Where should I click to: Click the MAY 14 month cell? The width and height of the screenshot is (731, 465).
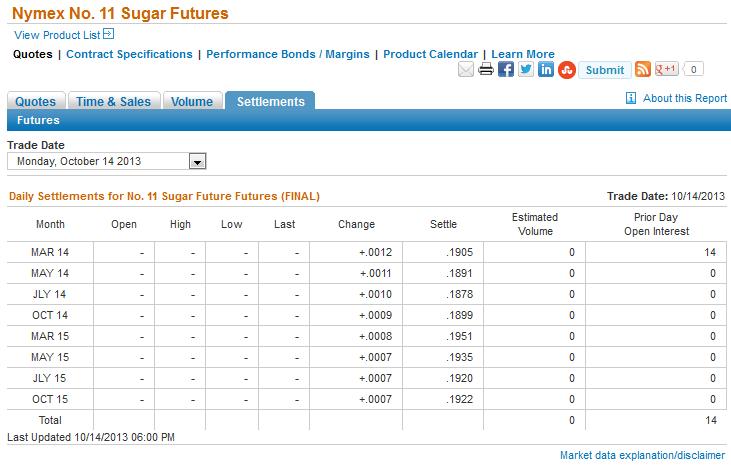click(50, 273)
